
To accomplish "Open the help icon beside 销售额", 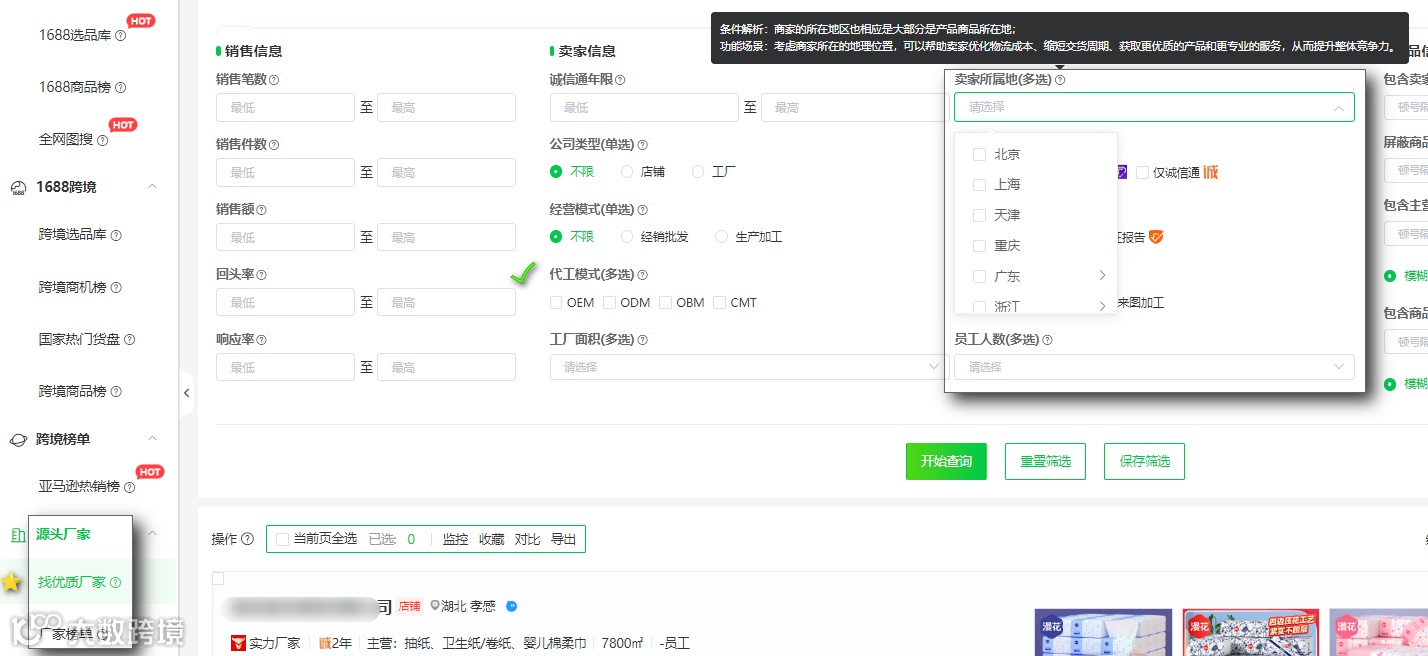I will point(261,210).
